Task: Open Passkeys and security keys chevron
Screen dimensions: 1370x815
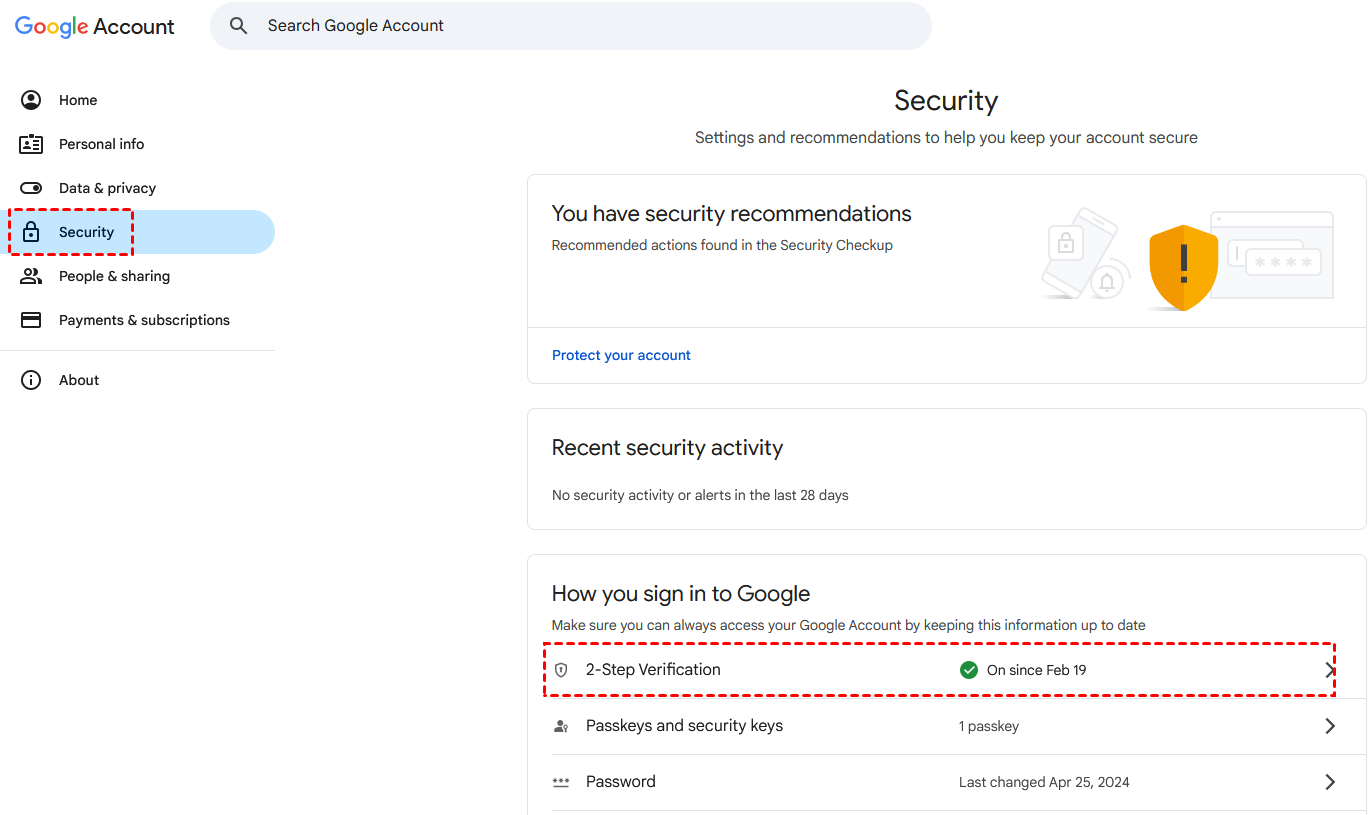Action: click(x=1329, y=726)
